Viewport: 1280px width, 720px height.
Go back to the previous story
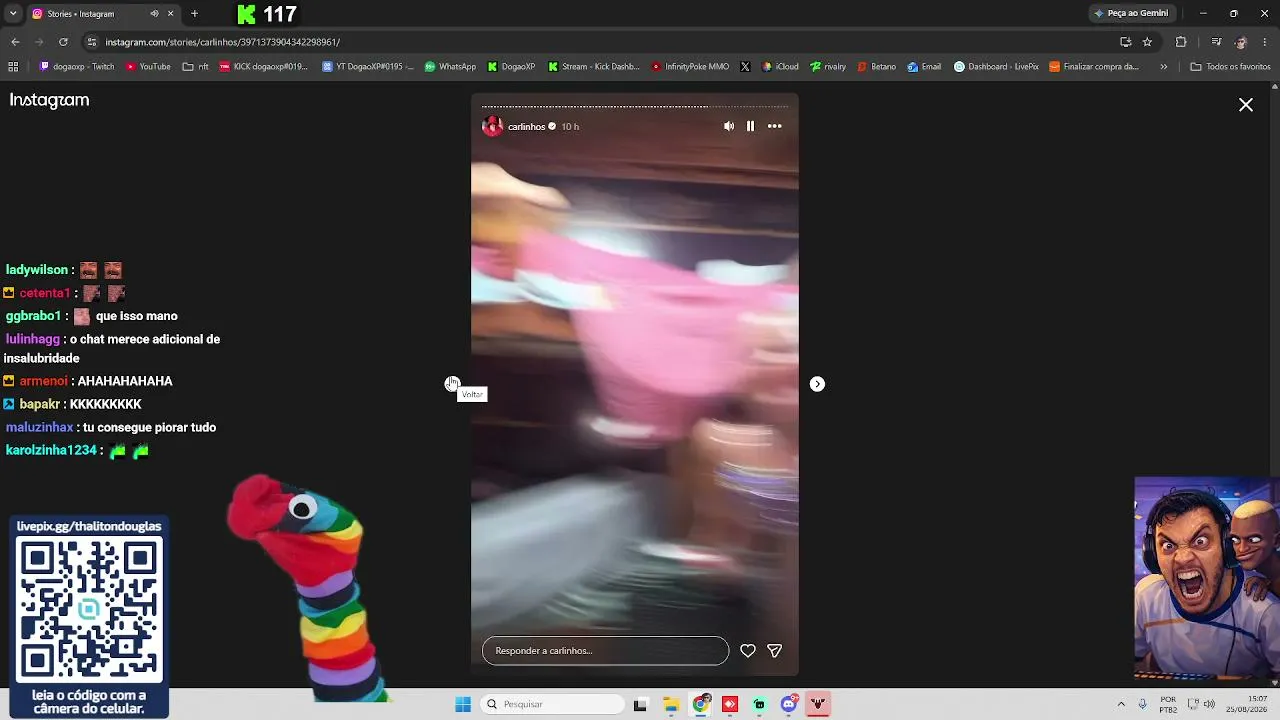point(452,384)
